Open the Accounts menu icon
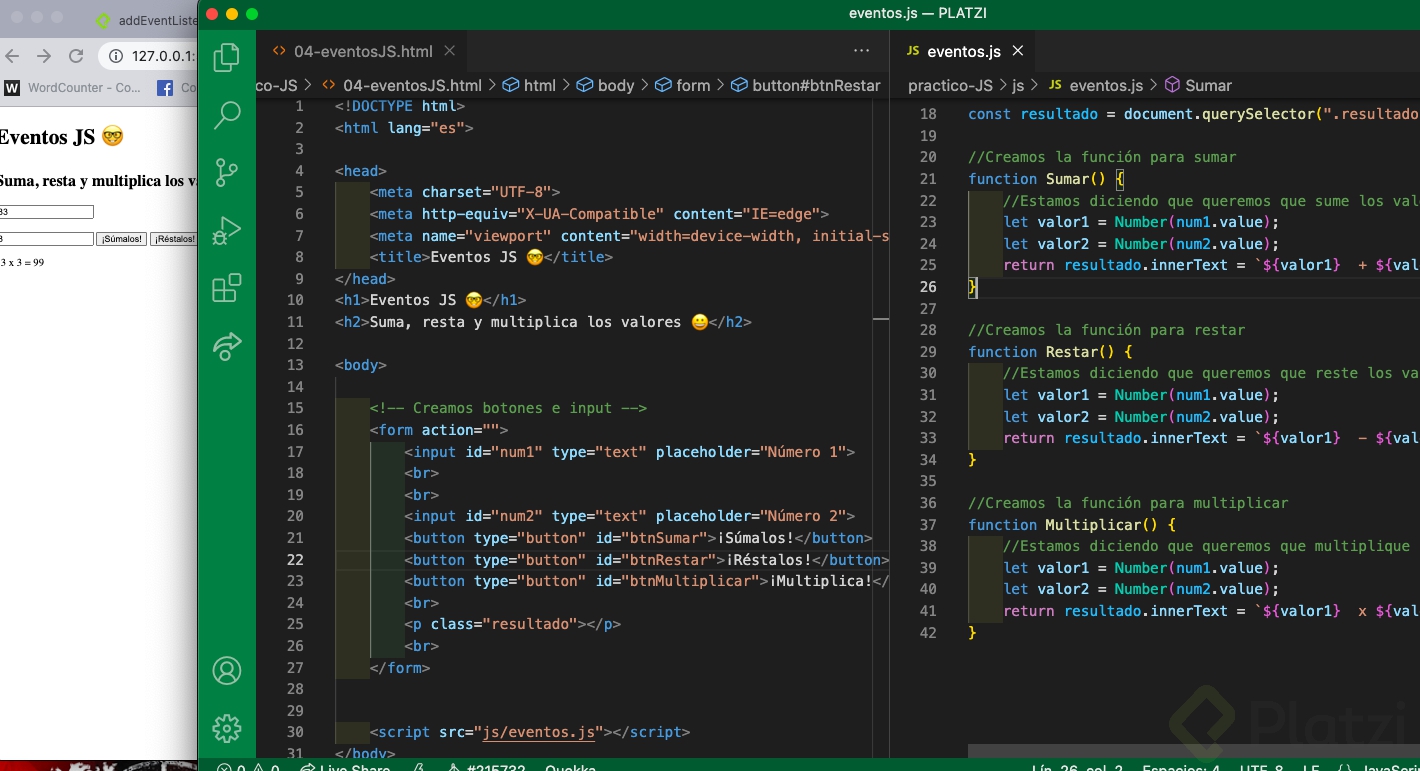Image resolution: width=1420 pixels, height=771 pixels. tap(227, 670)
